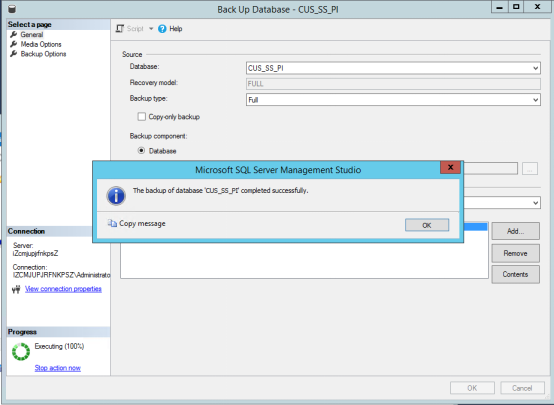The width and height of the screenshot is (554, 405).
Task: Click the main window OK button
Action: coord(472,388)
